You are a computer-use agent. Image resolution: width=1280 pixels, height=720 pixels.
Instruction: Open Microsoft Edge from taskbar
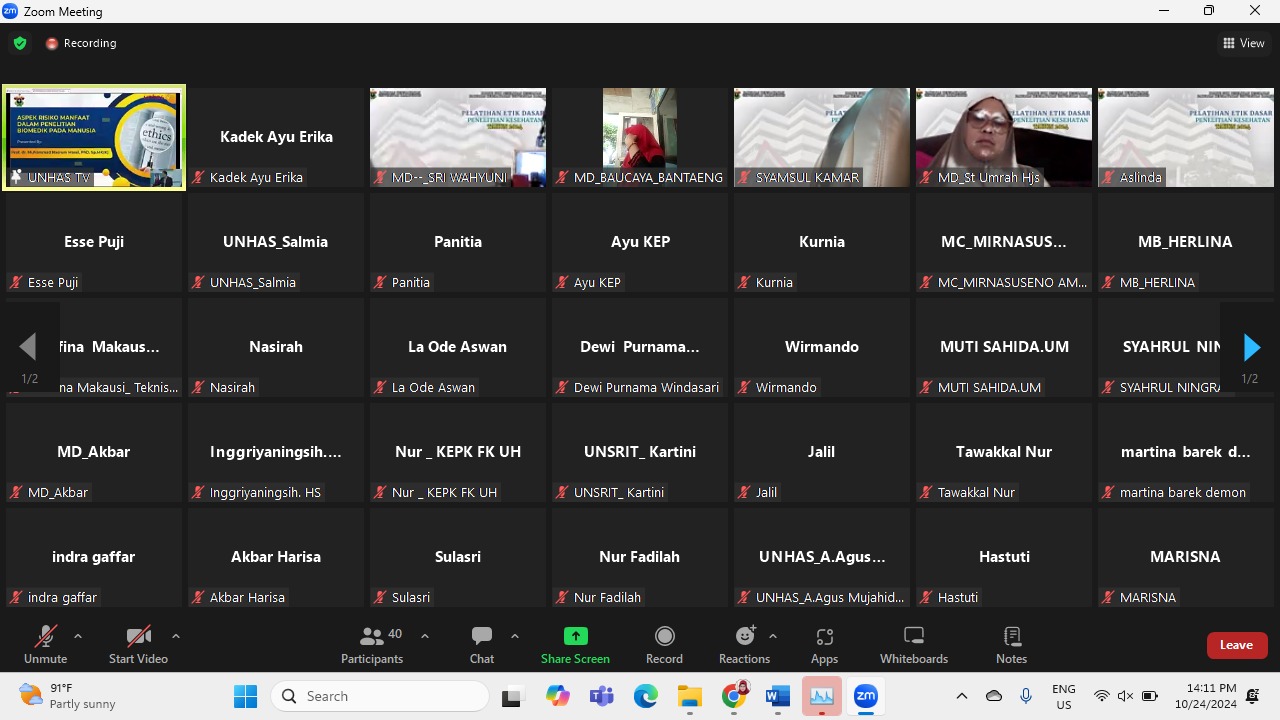coord(646,696)
